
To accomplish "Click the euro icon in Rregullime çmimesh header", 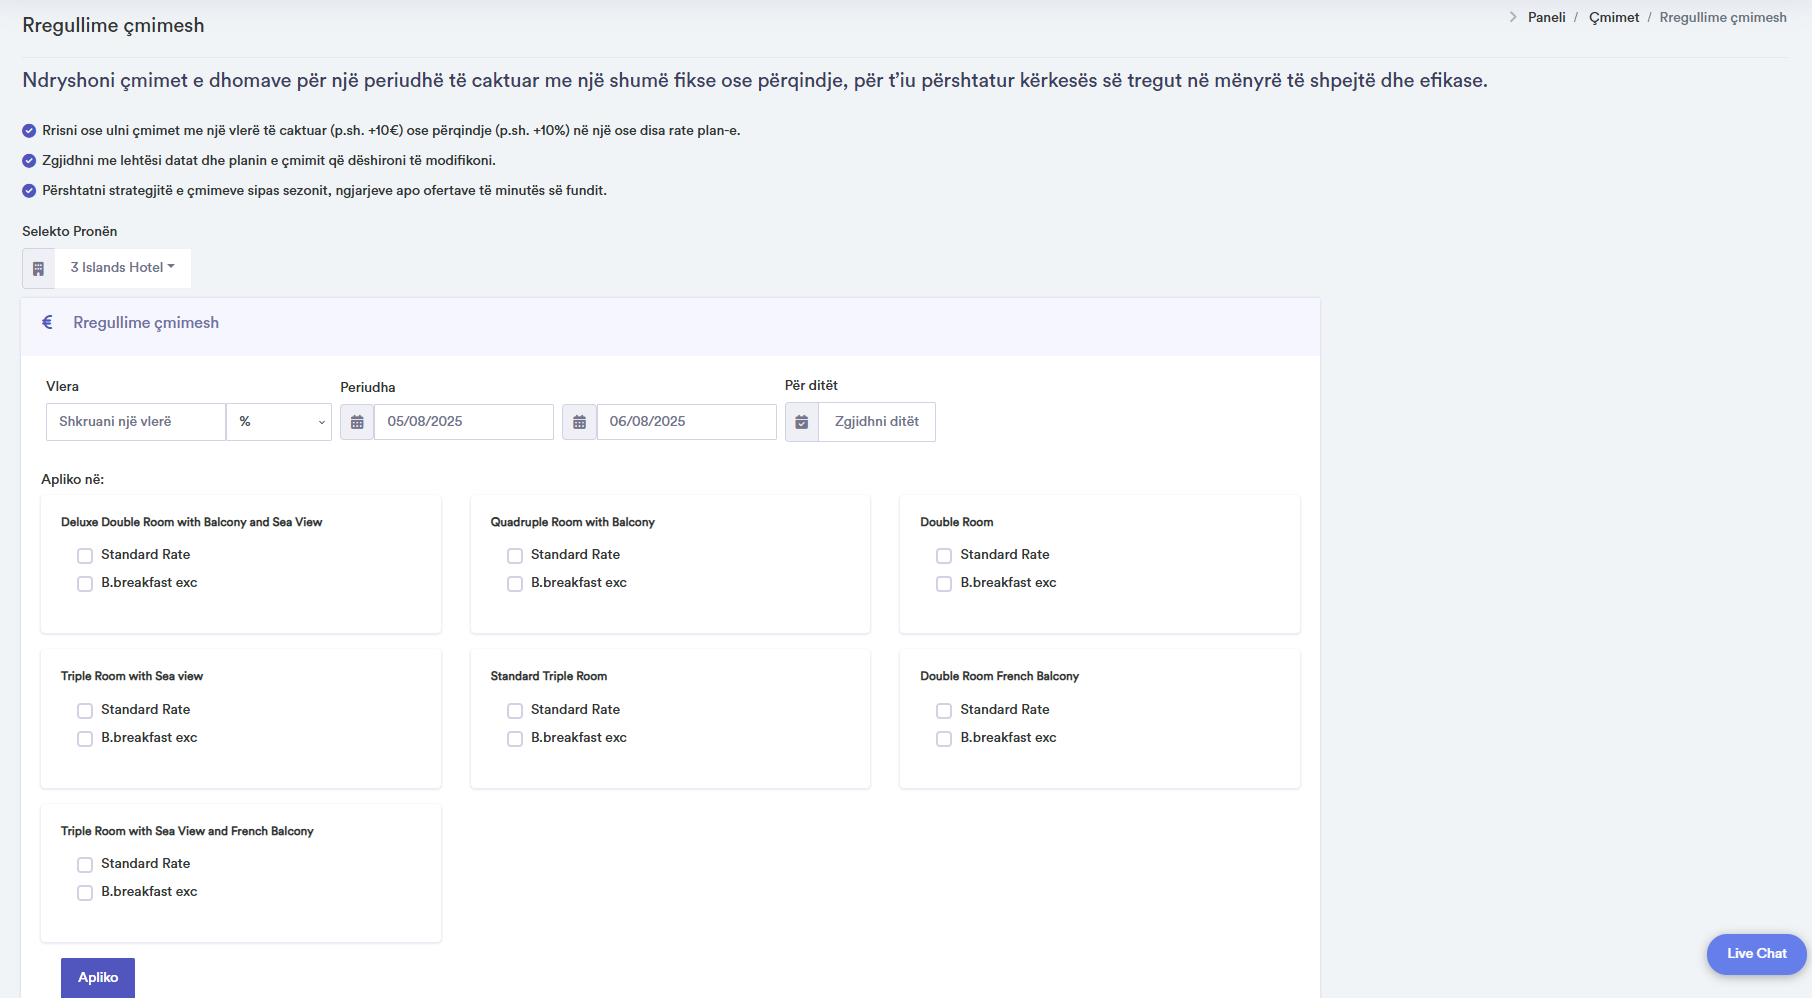I will coord(47,322).
